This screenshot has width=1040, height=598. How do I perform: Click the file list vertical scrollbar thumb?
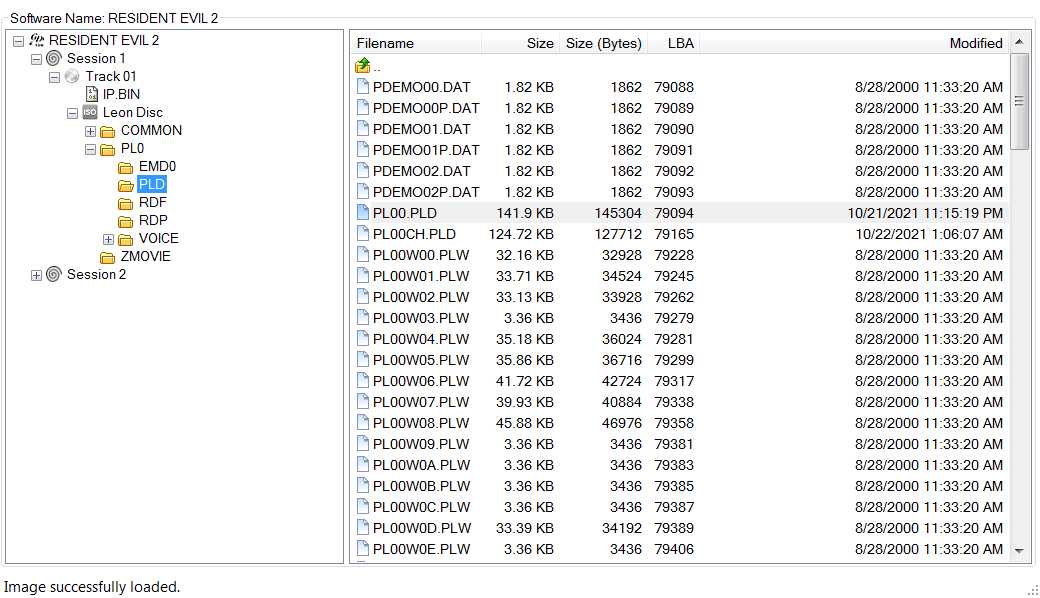pyautogui.click(x=1019, y=101)
